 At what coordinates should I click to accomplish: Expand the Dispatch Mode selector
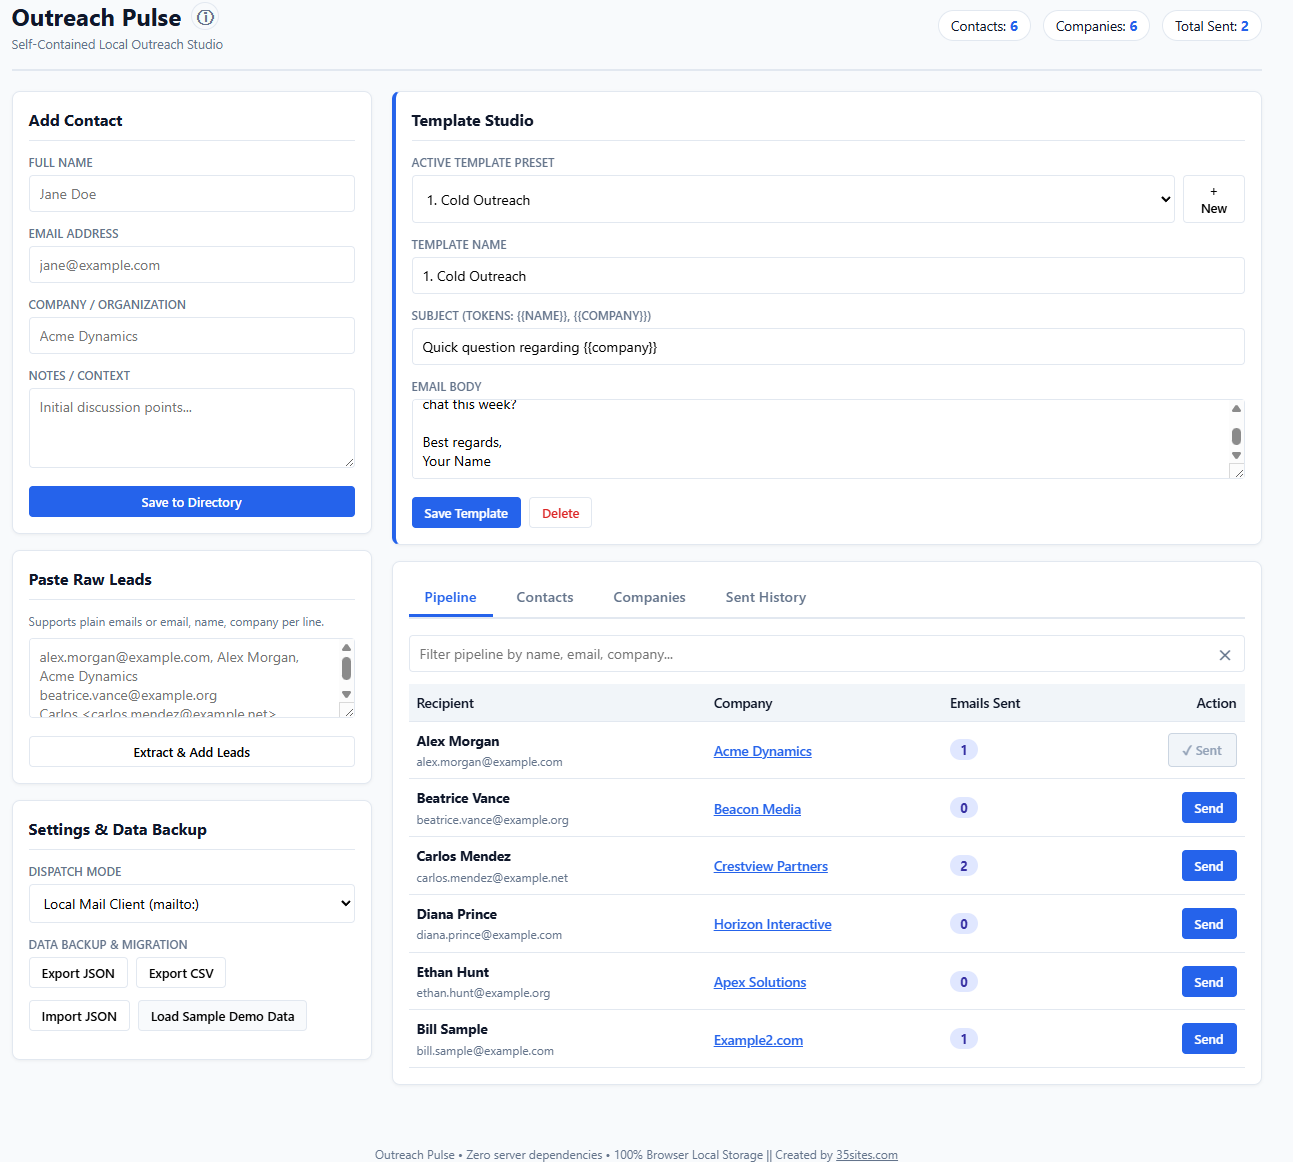(192, 904)
